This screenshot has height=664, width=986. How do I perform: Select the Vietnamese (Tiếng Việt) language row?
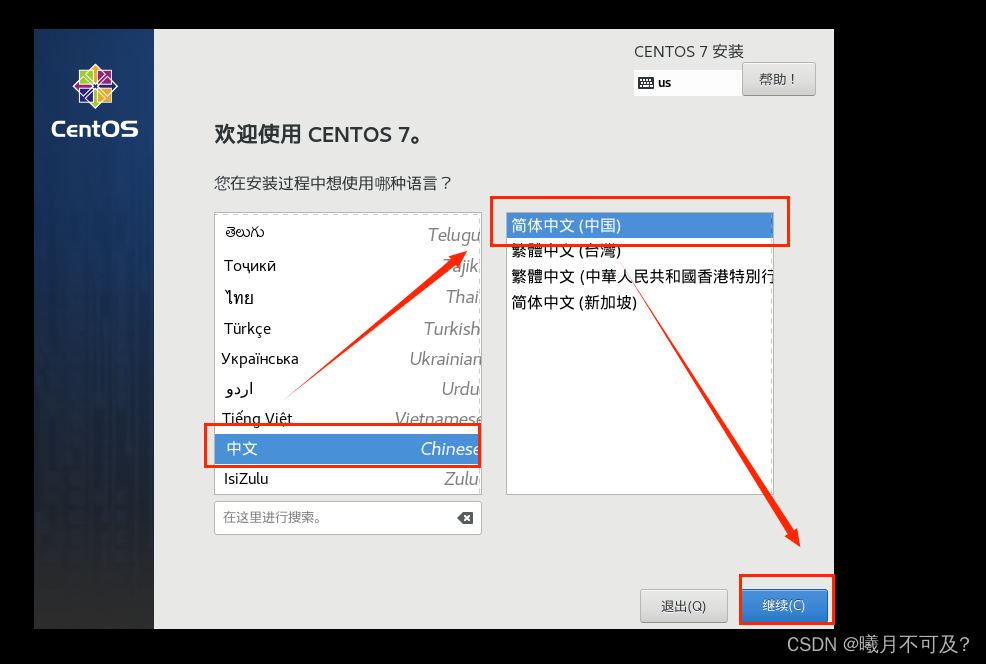(x=348, y=418)
